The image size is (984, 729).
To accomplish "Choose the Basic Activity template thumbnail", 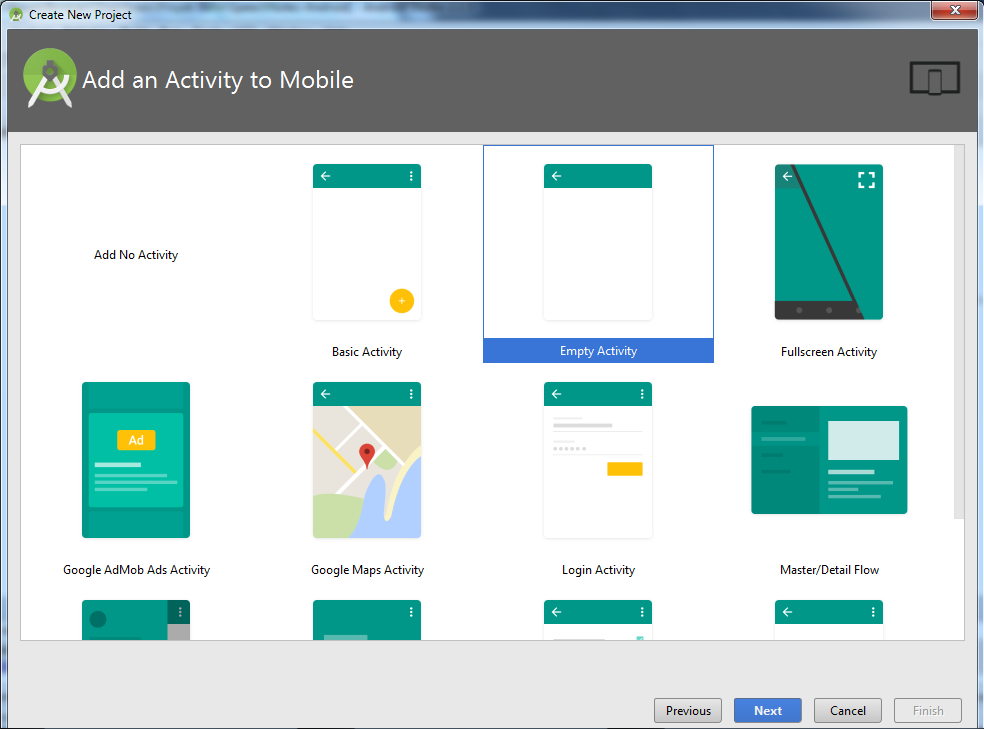I will [x=367, y=242].
